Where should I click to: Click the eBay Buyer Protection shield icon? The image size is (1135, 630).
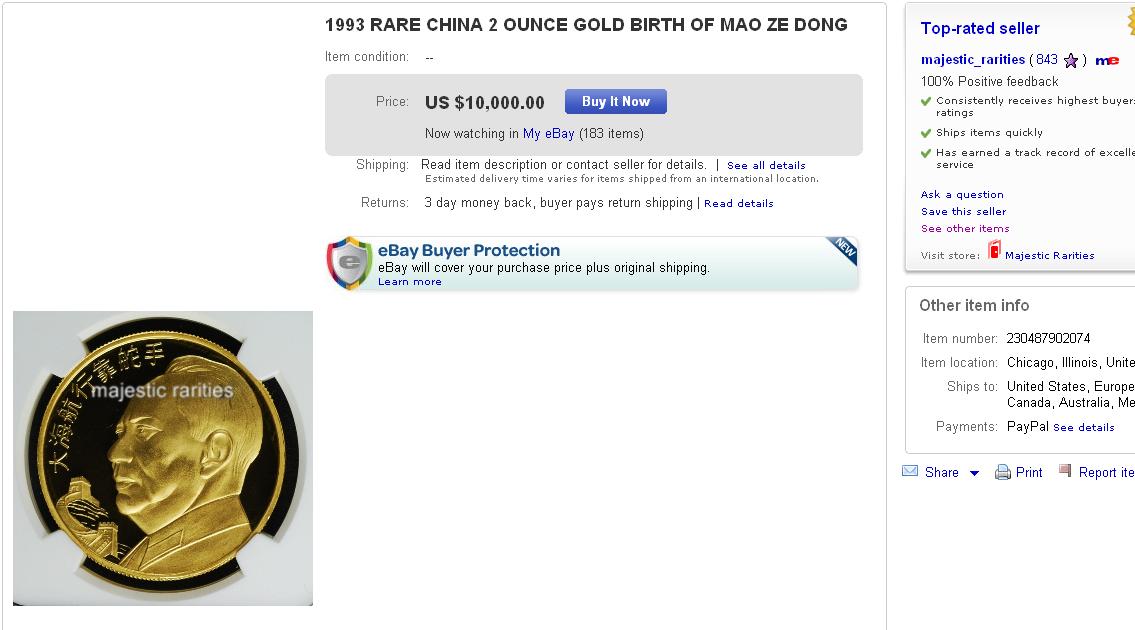(x=349, y=263)
